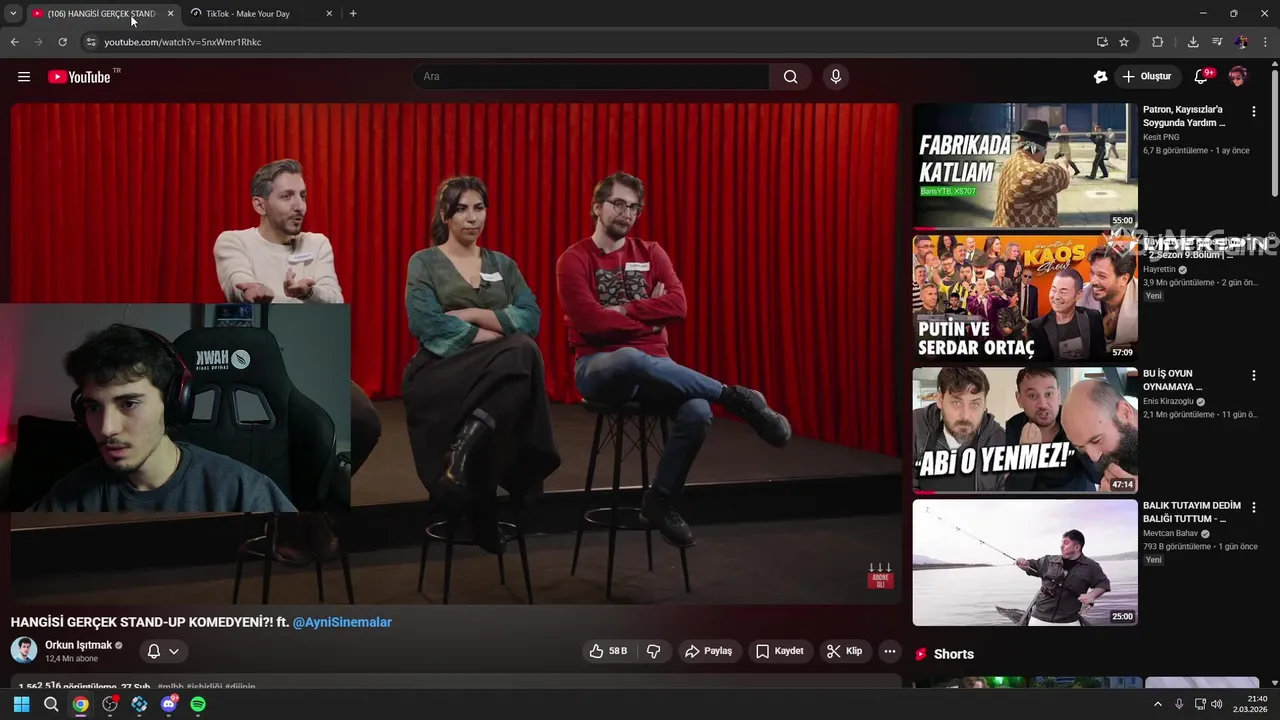
Task: Open Windows taskbar search
Action: (51, 704)
